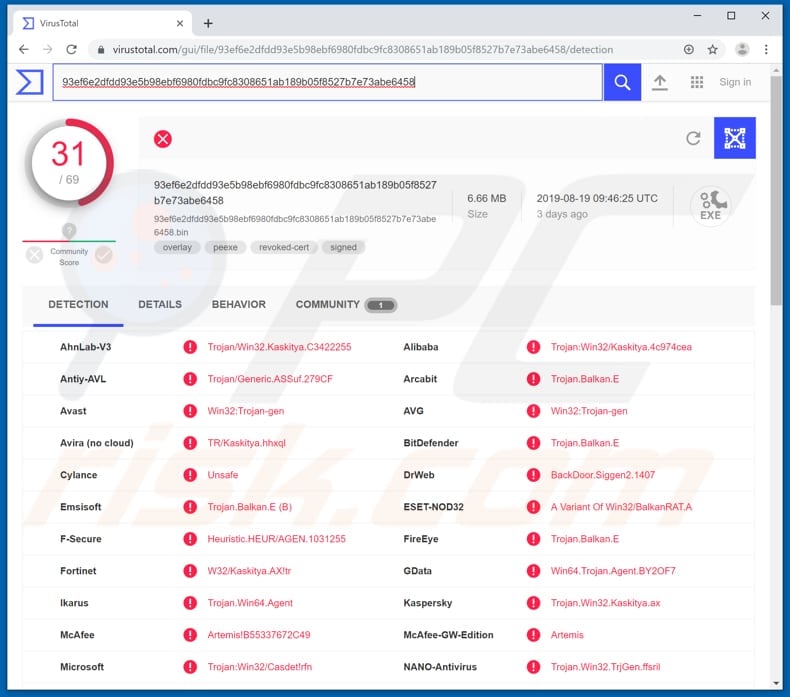Click alert icon beside Alibaba result
The image size is (790, 697).
point(534,347)
